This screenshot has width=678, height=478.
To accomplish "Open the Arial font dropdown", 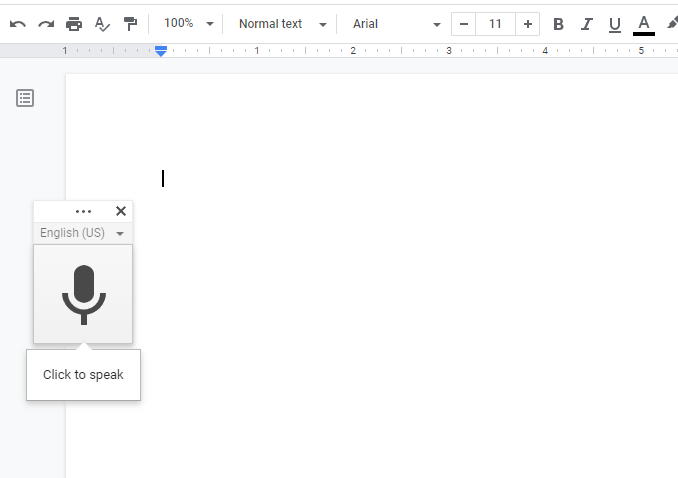I will 396,24.
